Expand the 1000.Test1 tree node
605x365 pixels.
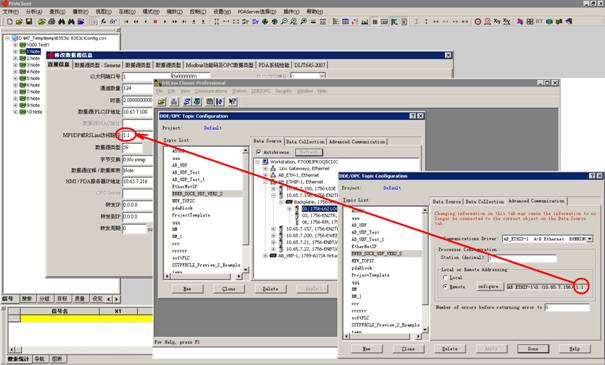(x=15, y=45)
